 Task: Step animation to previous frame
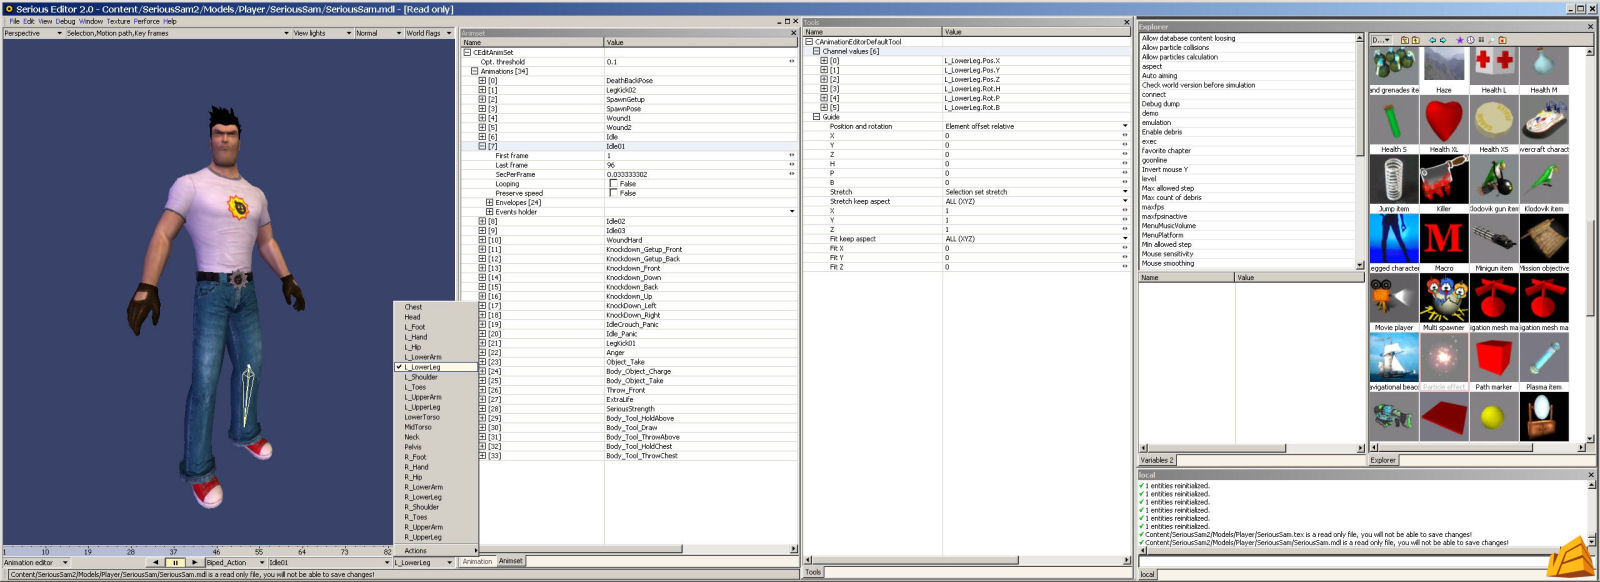click(155, 563)
